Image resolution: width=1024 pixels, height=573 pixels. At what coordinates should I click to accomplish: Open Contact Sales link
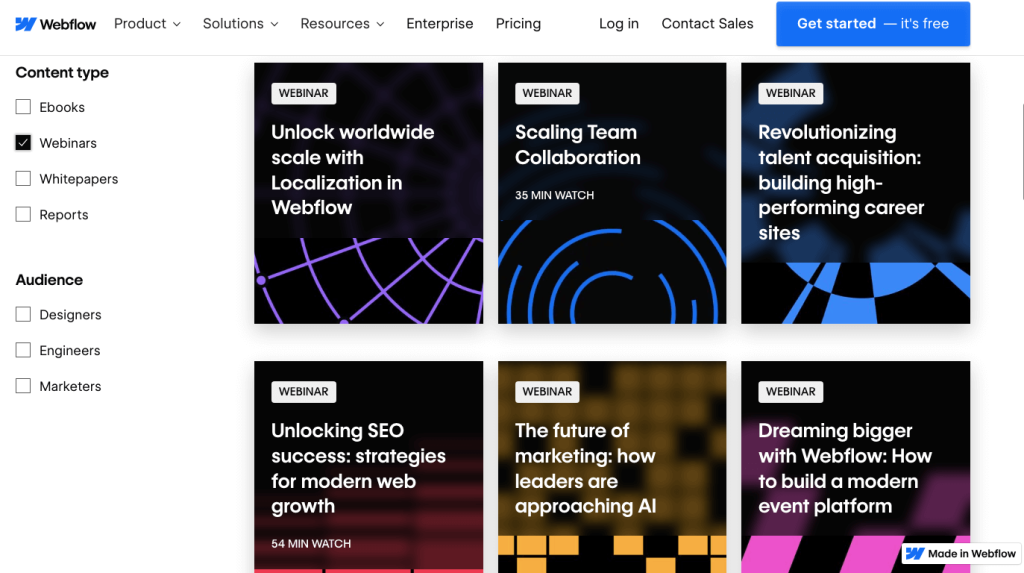click(x=707, y=24)
